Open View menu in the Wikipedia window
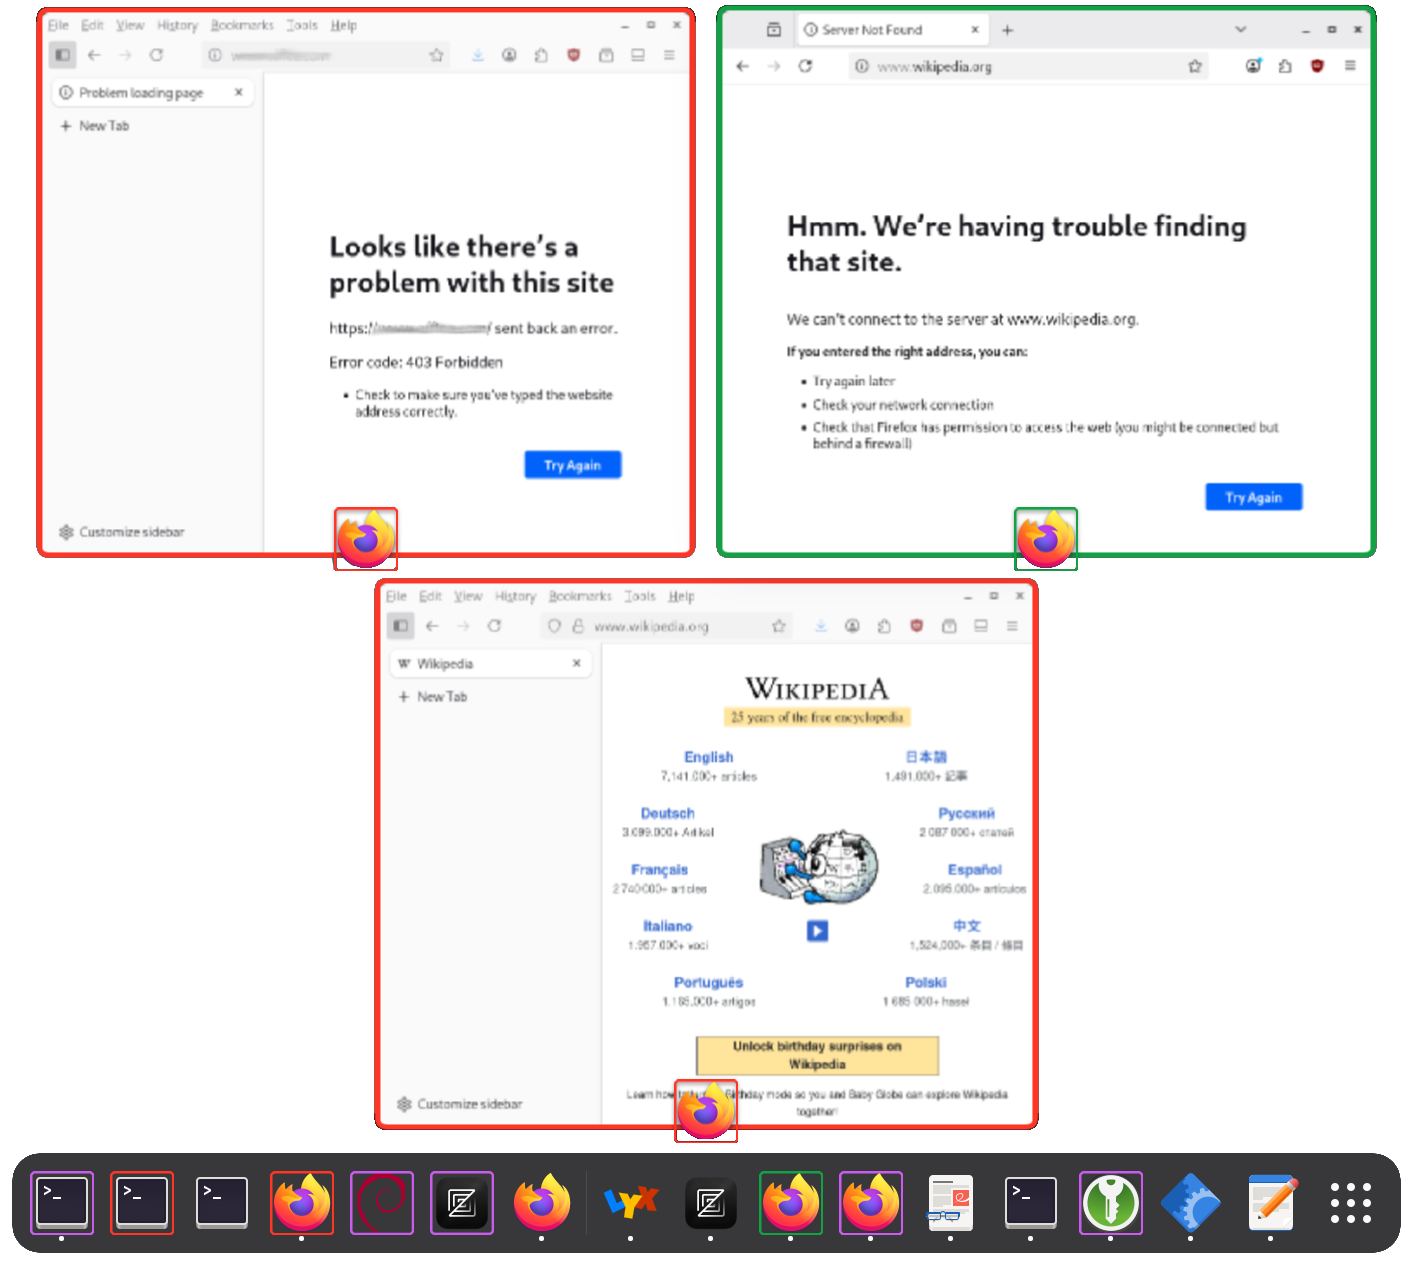1420x1265 pixels. [x=468, y=596]
